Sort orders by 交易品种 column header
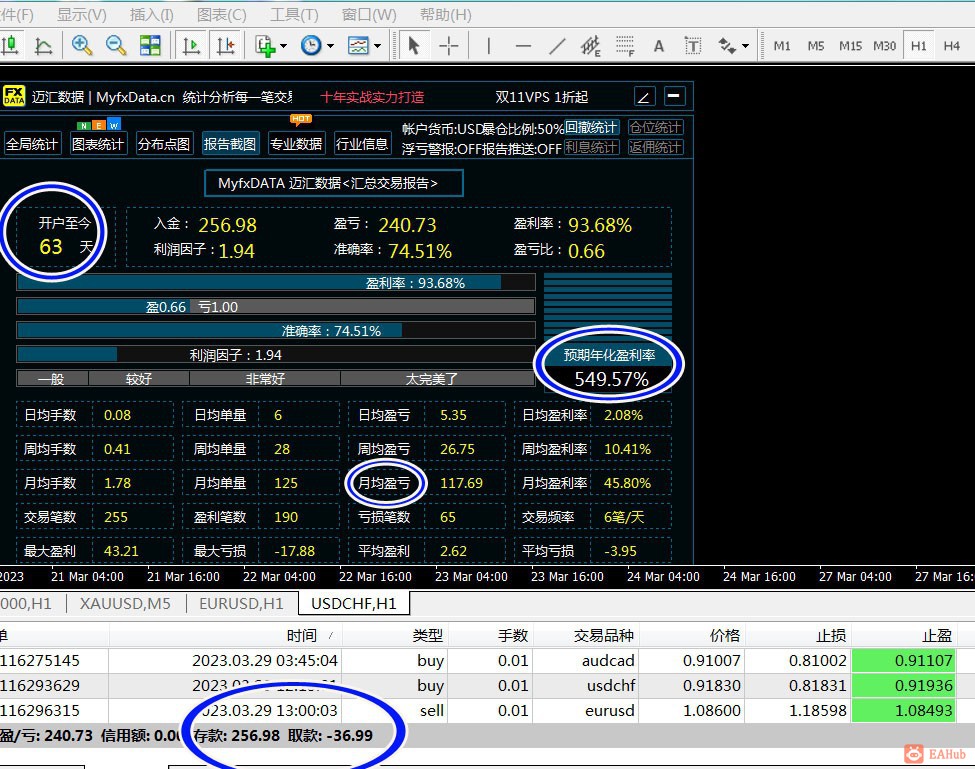975x769 pixels. point(603,635)
